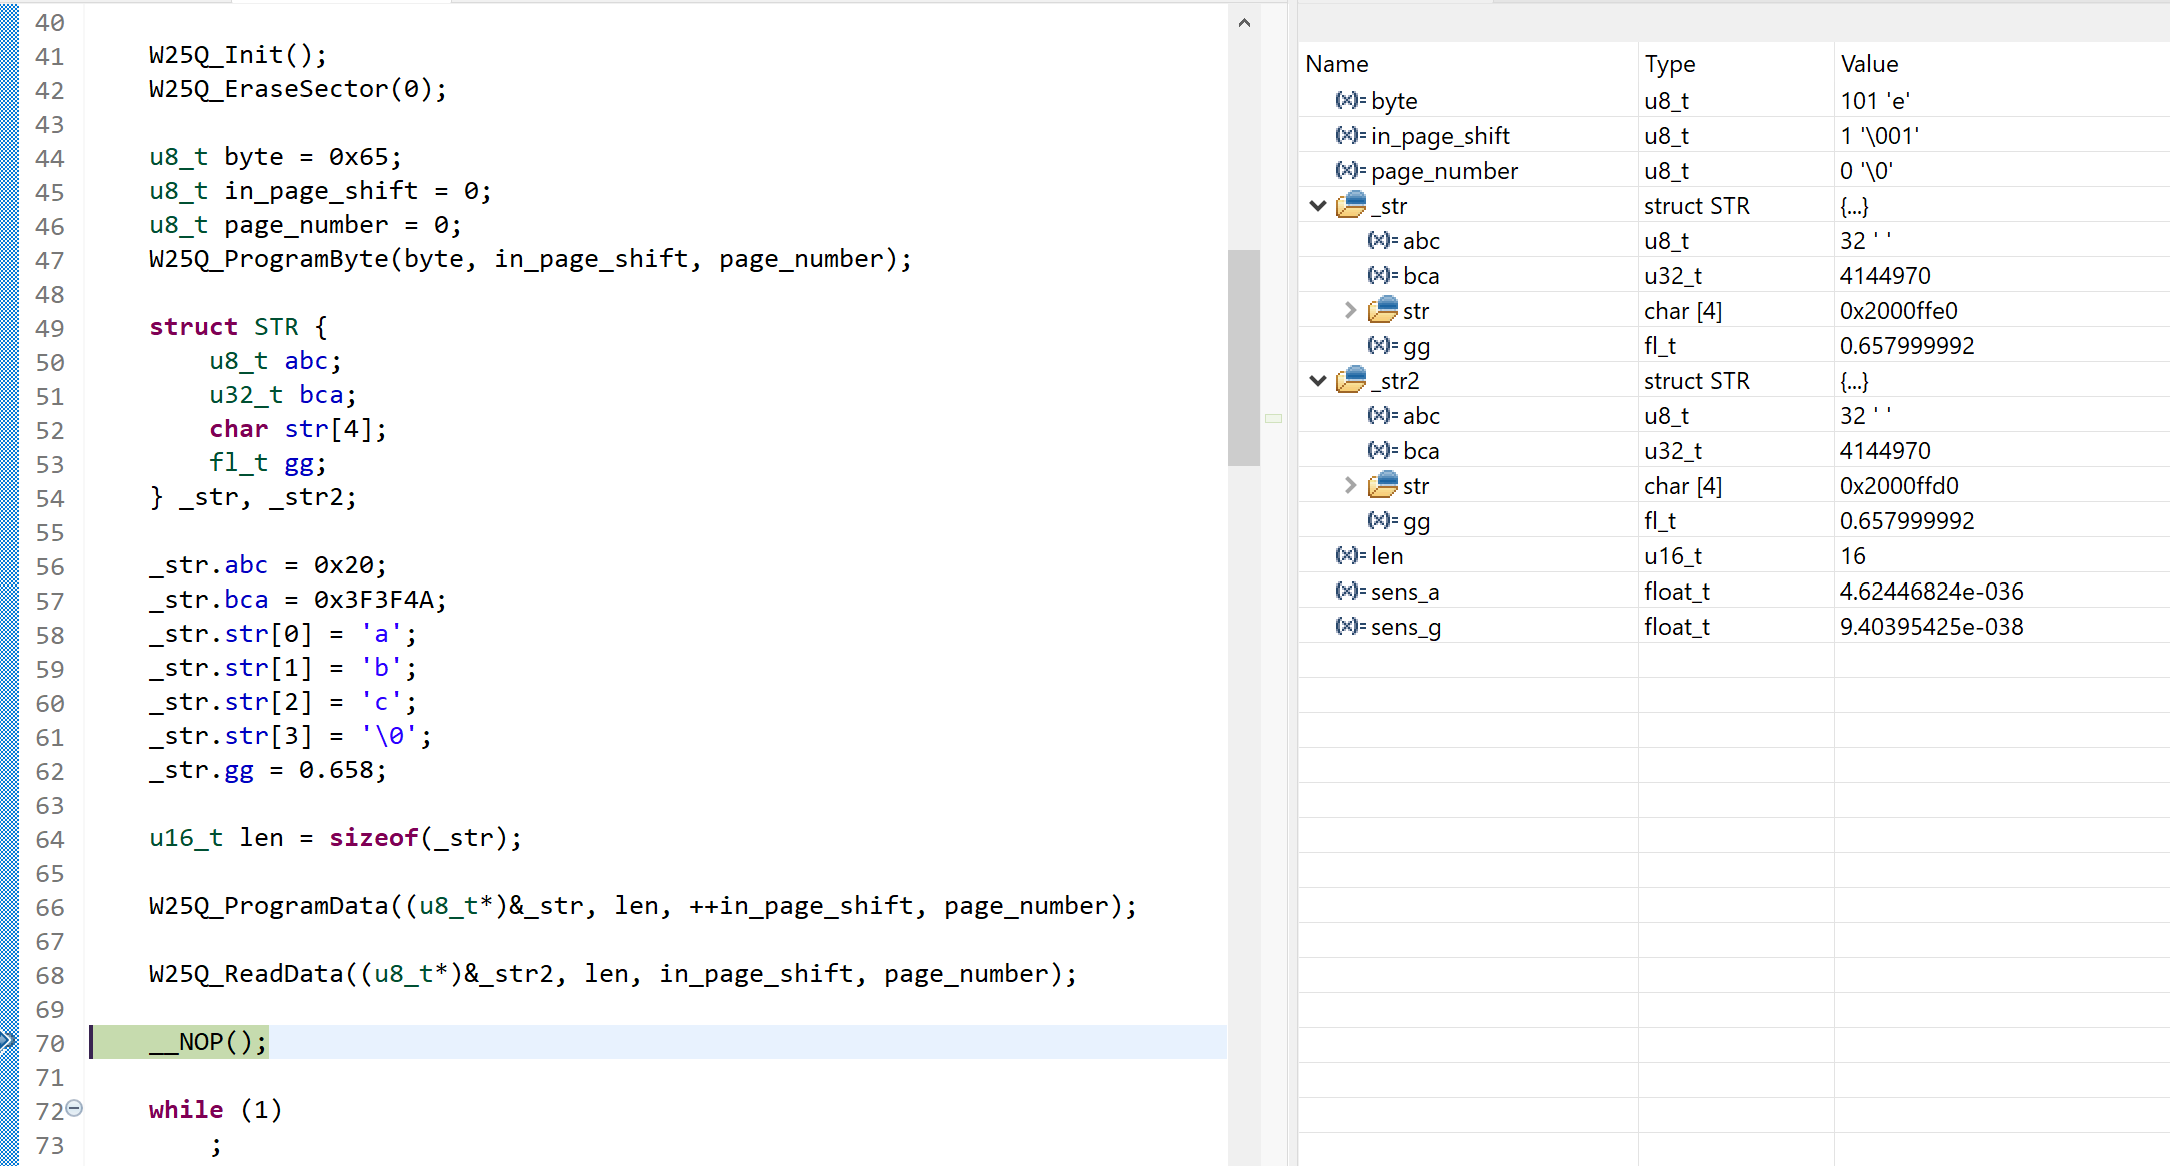Viewport: 2170px width, 1166px height.
Task: Click the sens_g variable icon
Action: click(1350, 626)
